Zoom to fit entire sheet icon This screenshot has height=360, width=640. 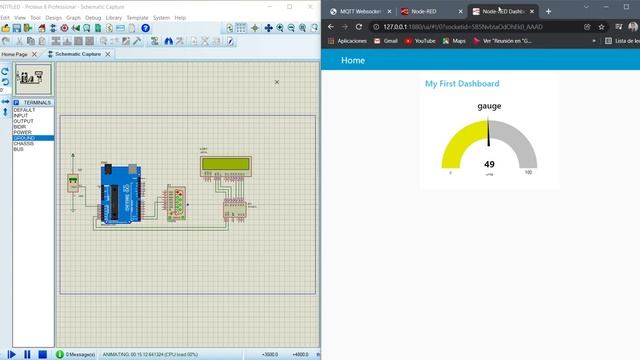click(302, 28)
